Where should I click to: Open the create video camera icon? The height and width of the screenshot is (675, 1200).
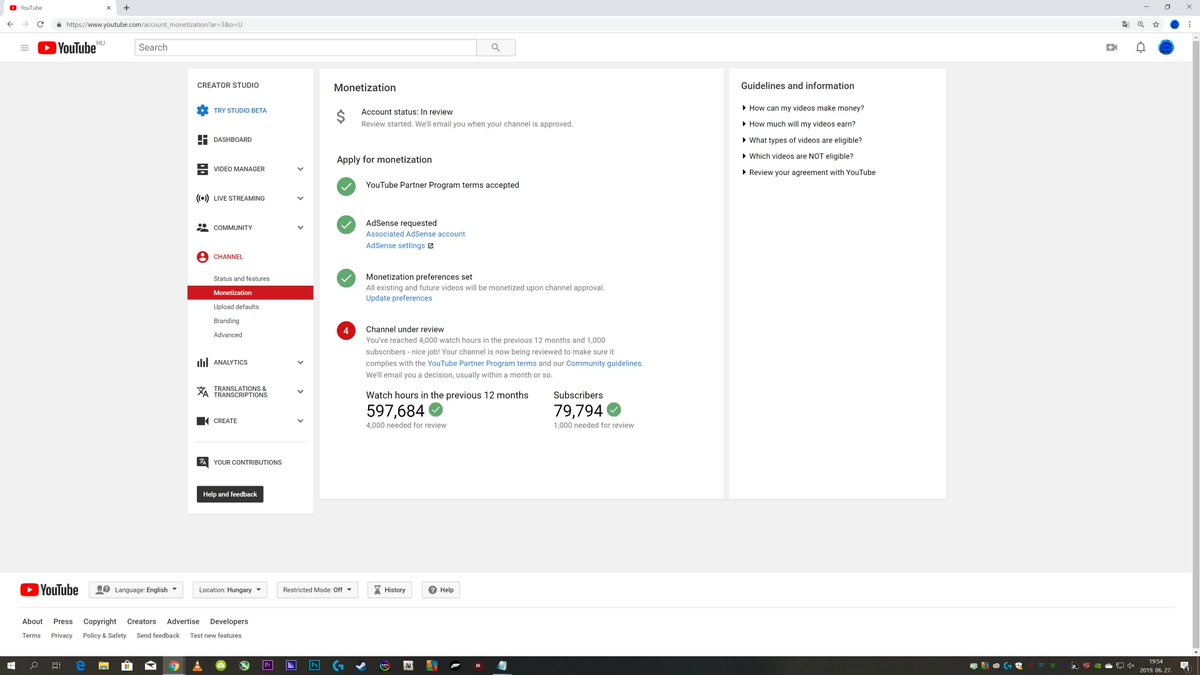(1111, 47)
